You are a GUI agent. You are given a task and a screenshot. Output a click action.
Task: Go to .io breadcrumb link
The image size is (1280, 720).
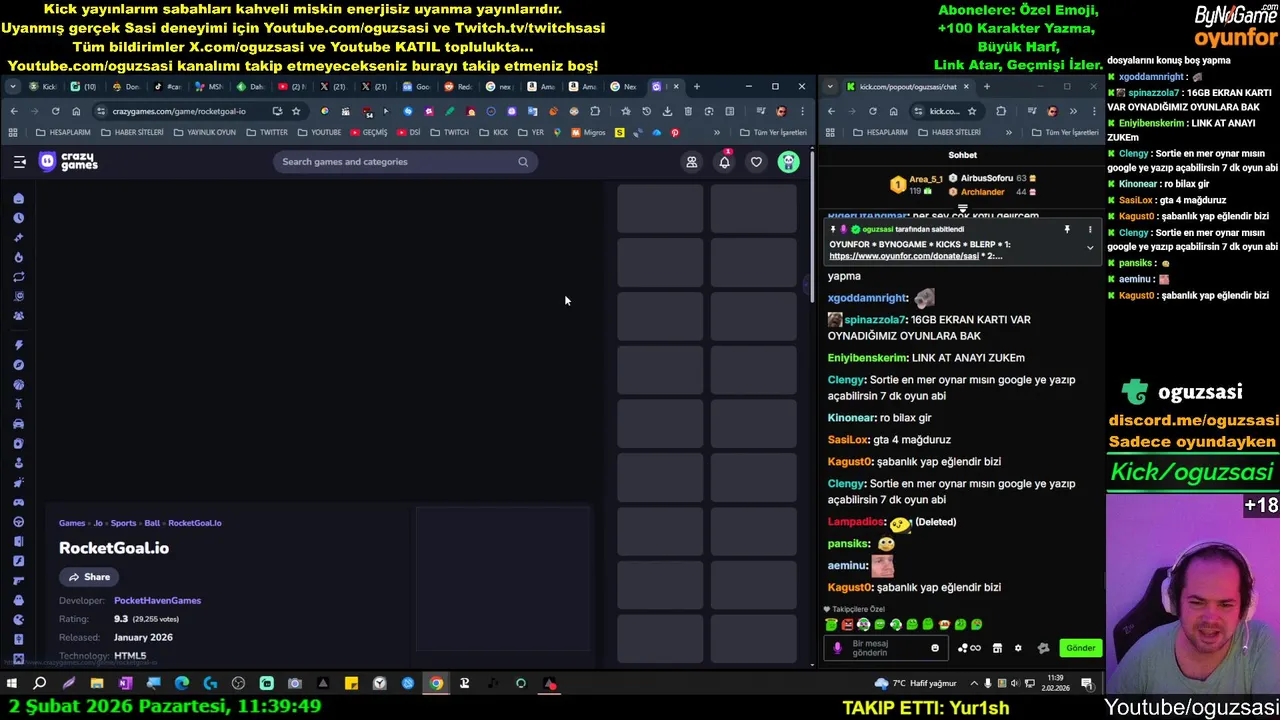tap(98, 523)
